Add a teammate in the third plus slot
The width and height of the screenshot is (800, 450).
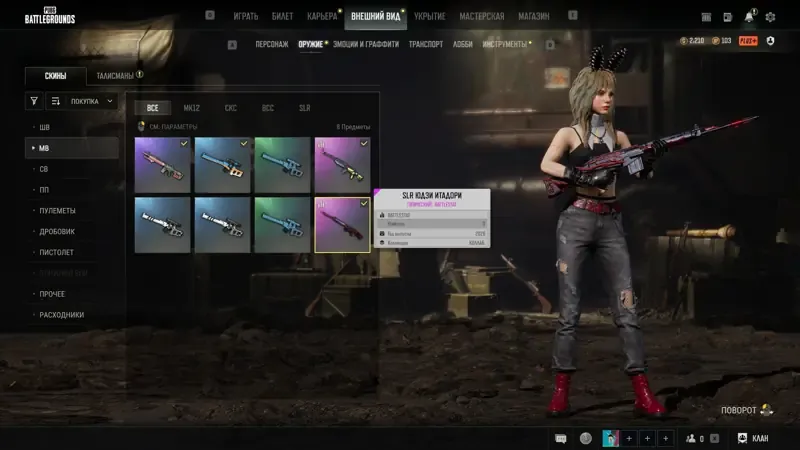665,438
